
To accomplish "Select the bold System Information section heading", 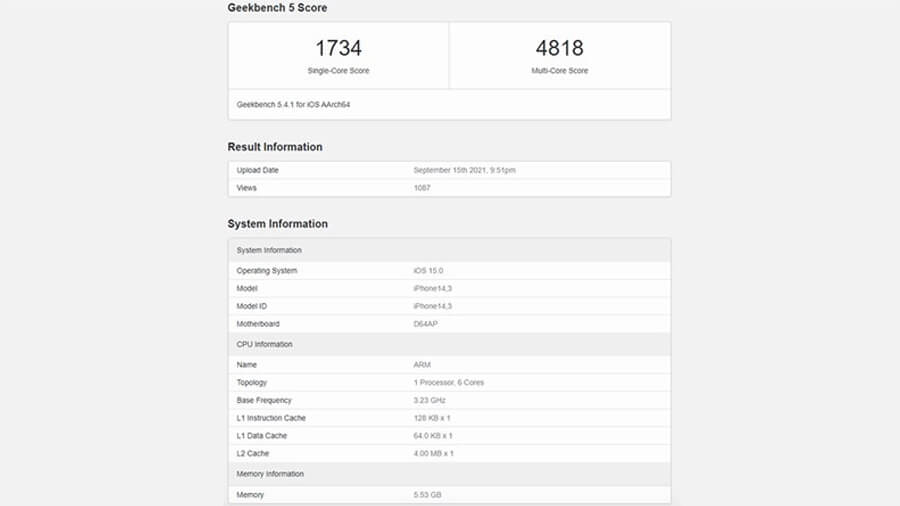I will pyautogui.click(x=277, y=224).
